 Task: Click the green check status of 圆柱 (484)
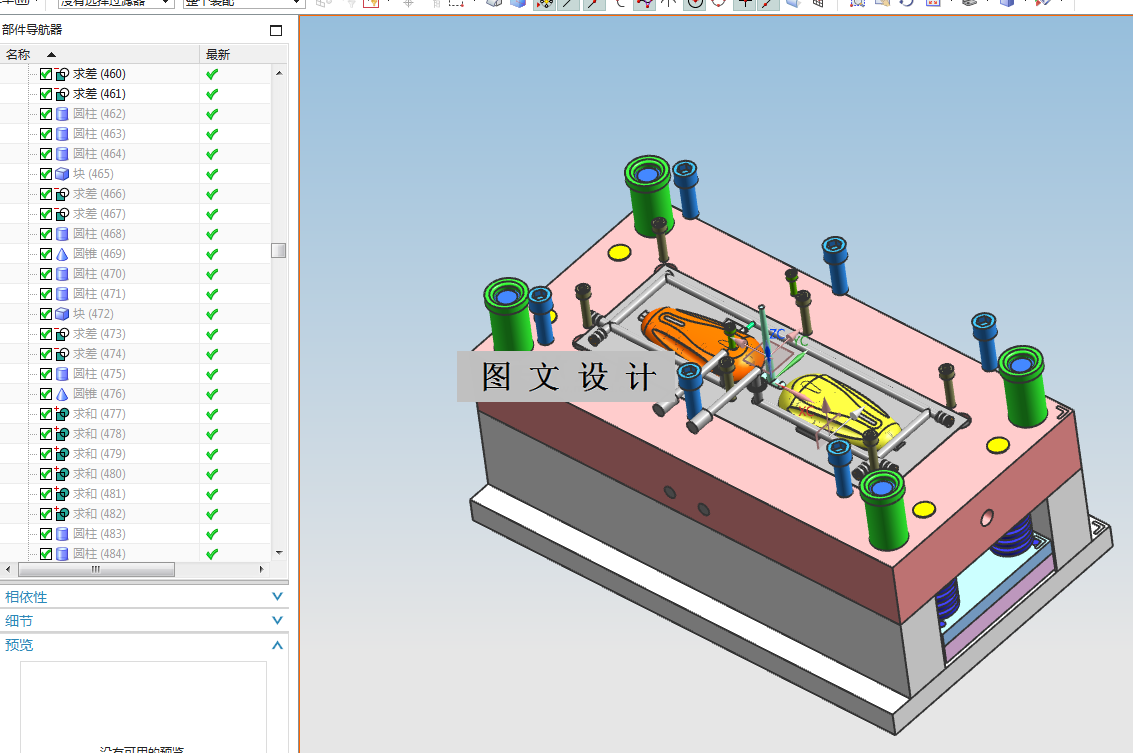[212, 554]
